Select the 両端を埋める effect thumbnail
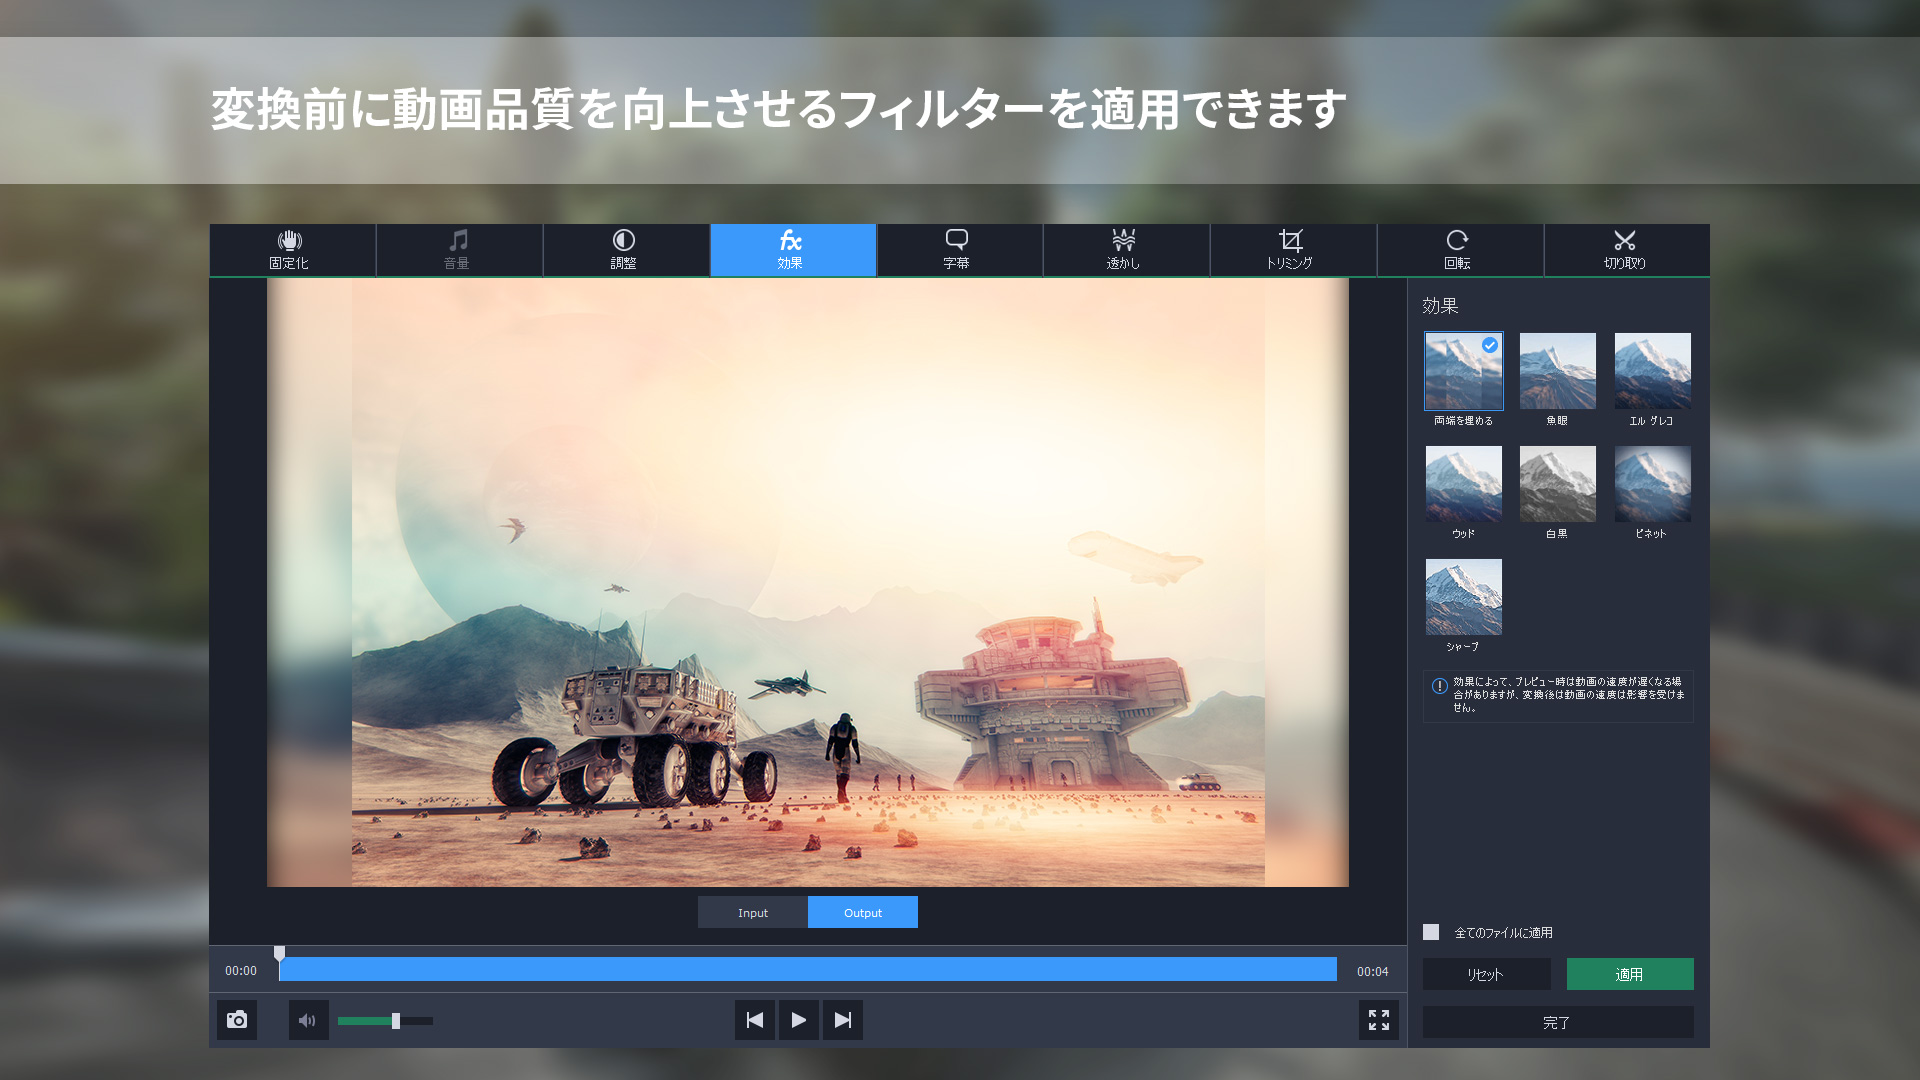The width and height of the screenshot is (1920, 1080). (x=1463, y=371)
